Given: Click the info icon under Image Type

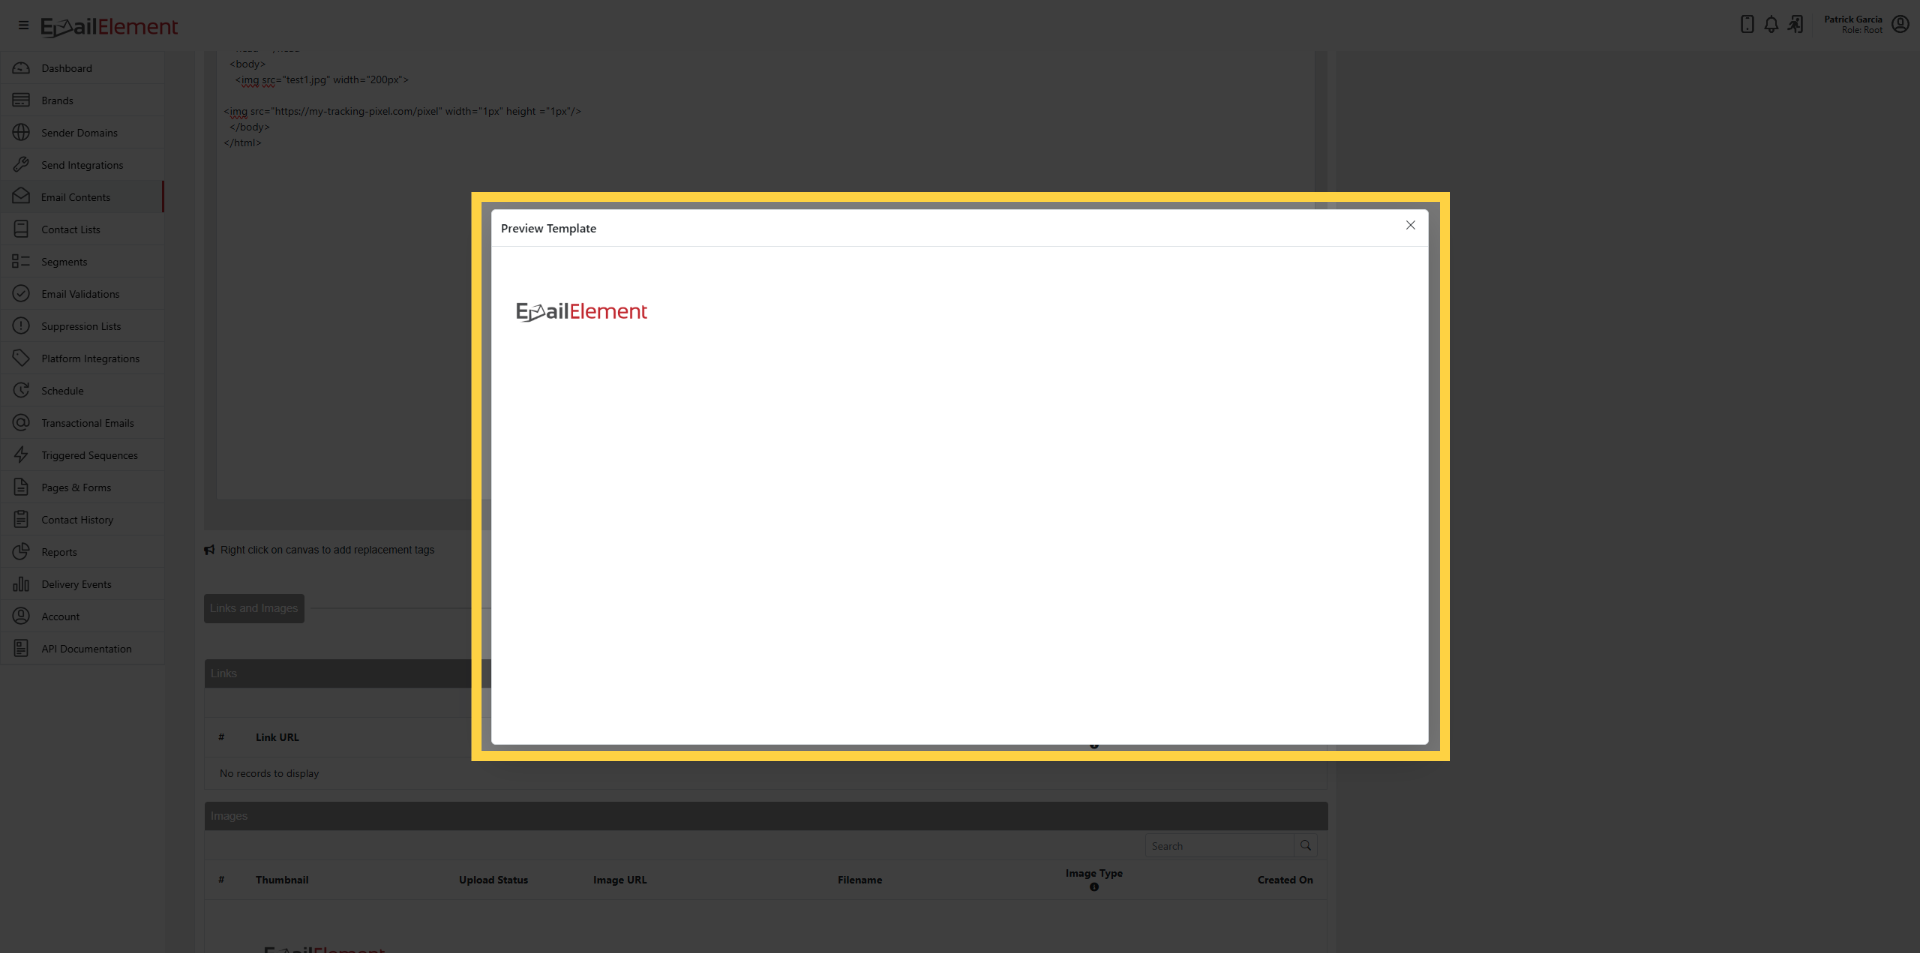Looking at the screenshot, I should point(1094,887).
